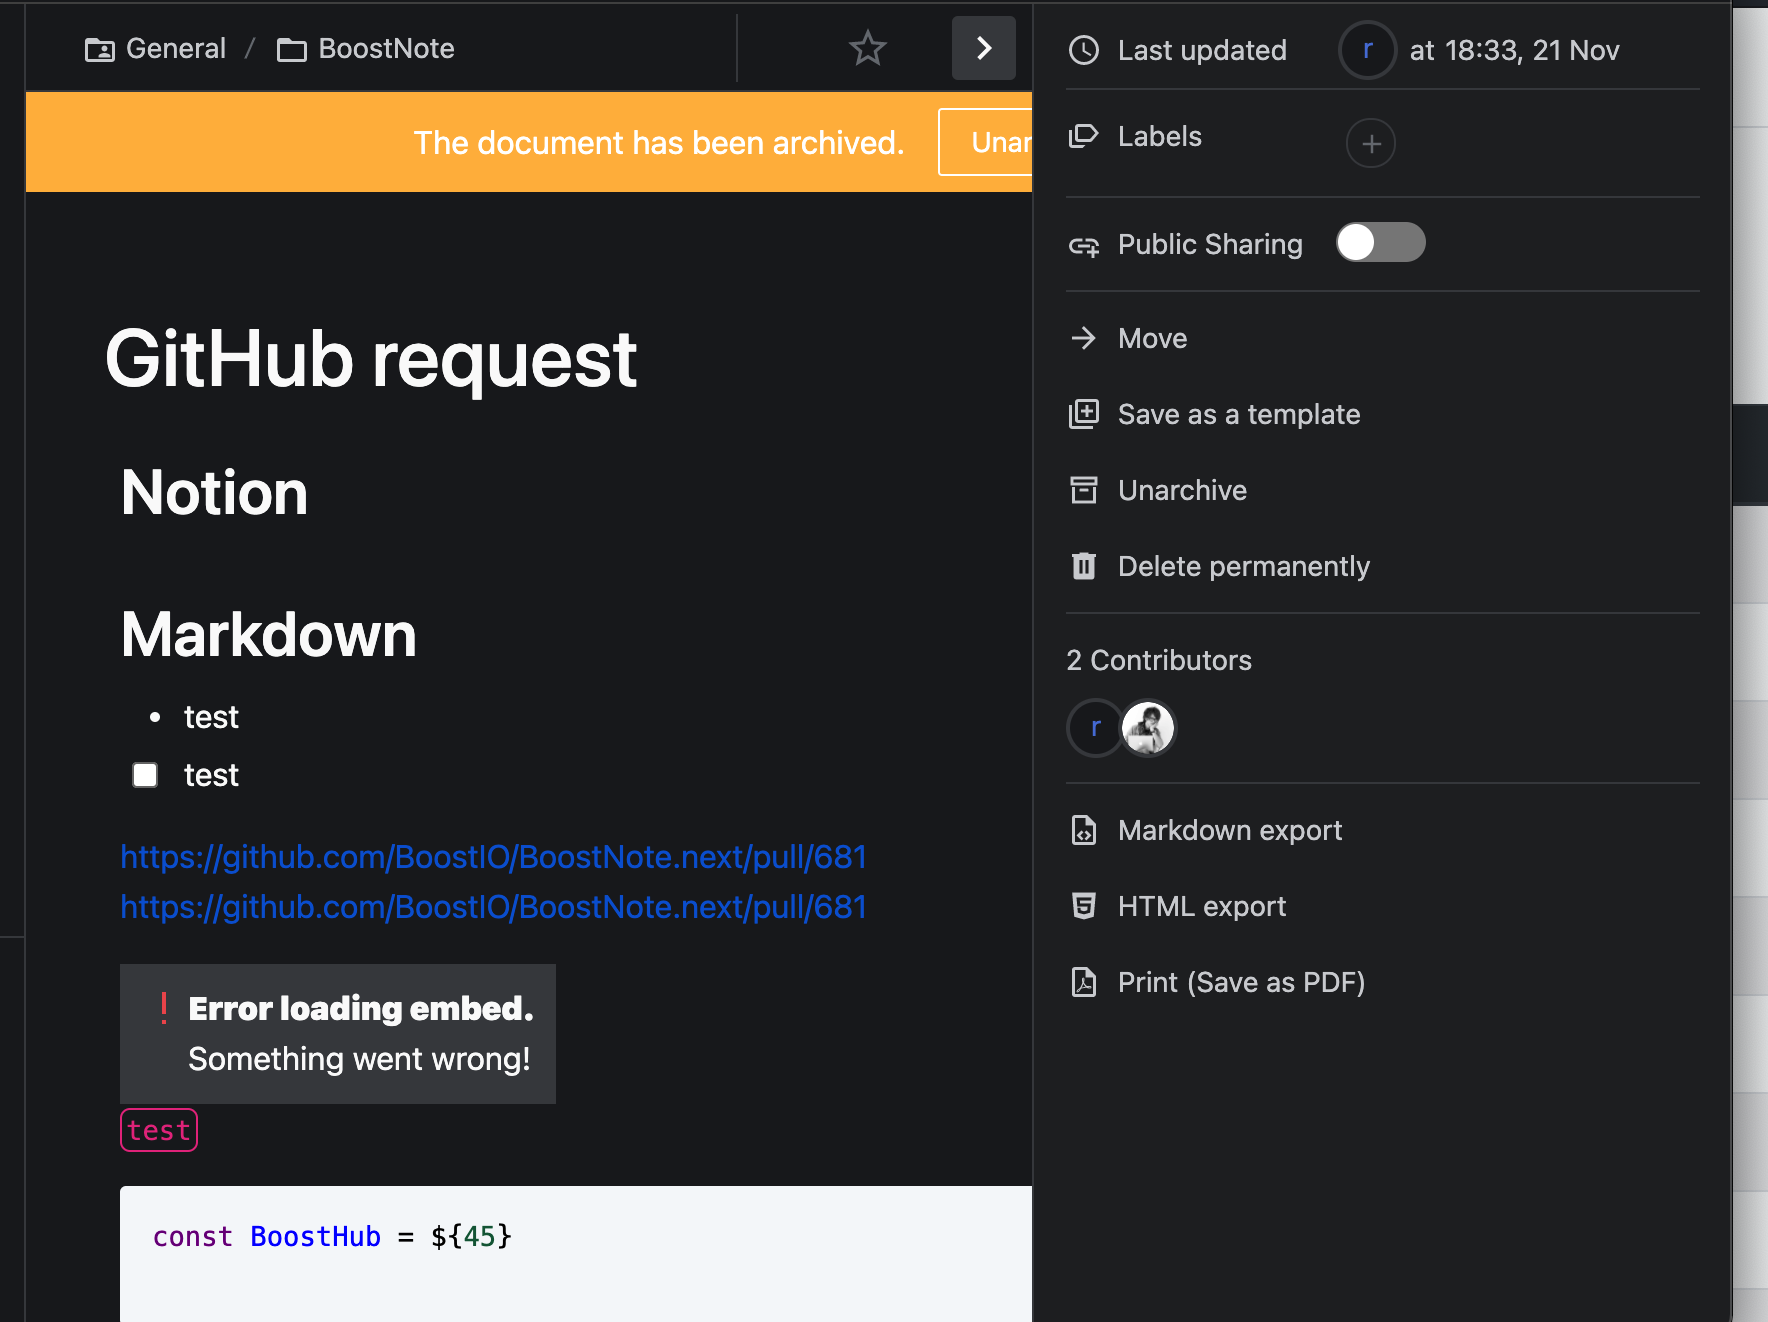Viewport: 1768px width, 1322px height.
Task: Add a new label with plus button
Action: pos(1371,143)
